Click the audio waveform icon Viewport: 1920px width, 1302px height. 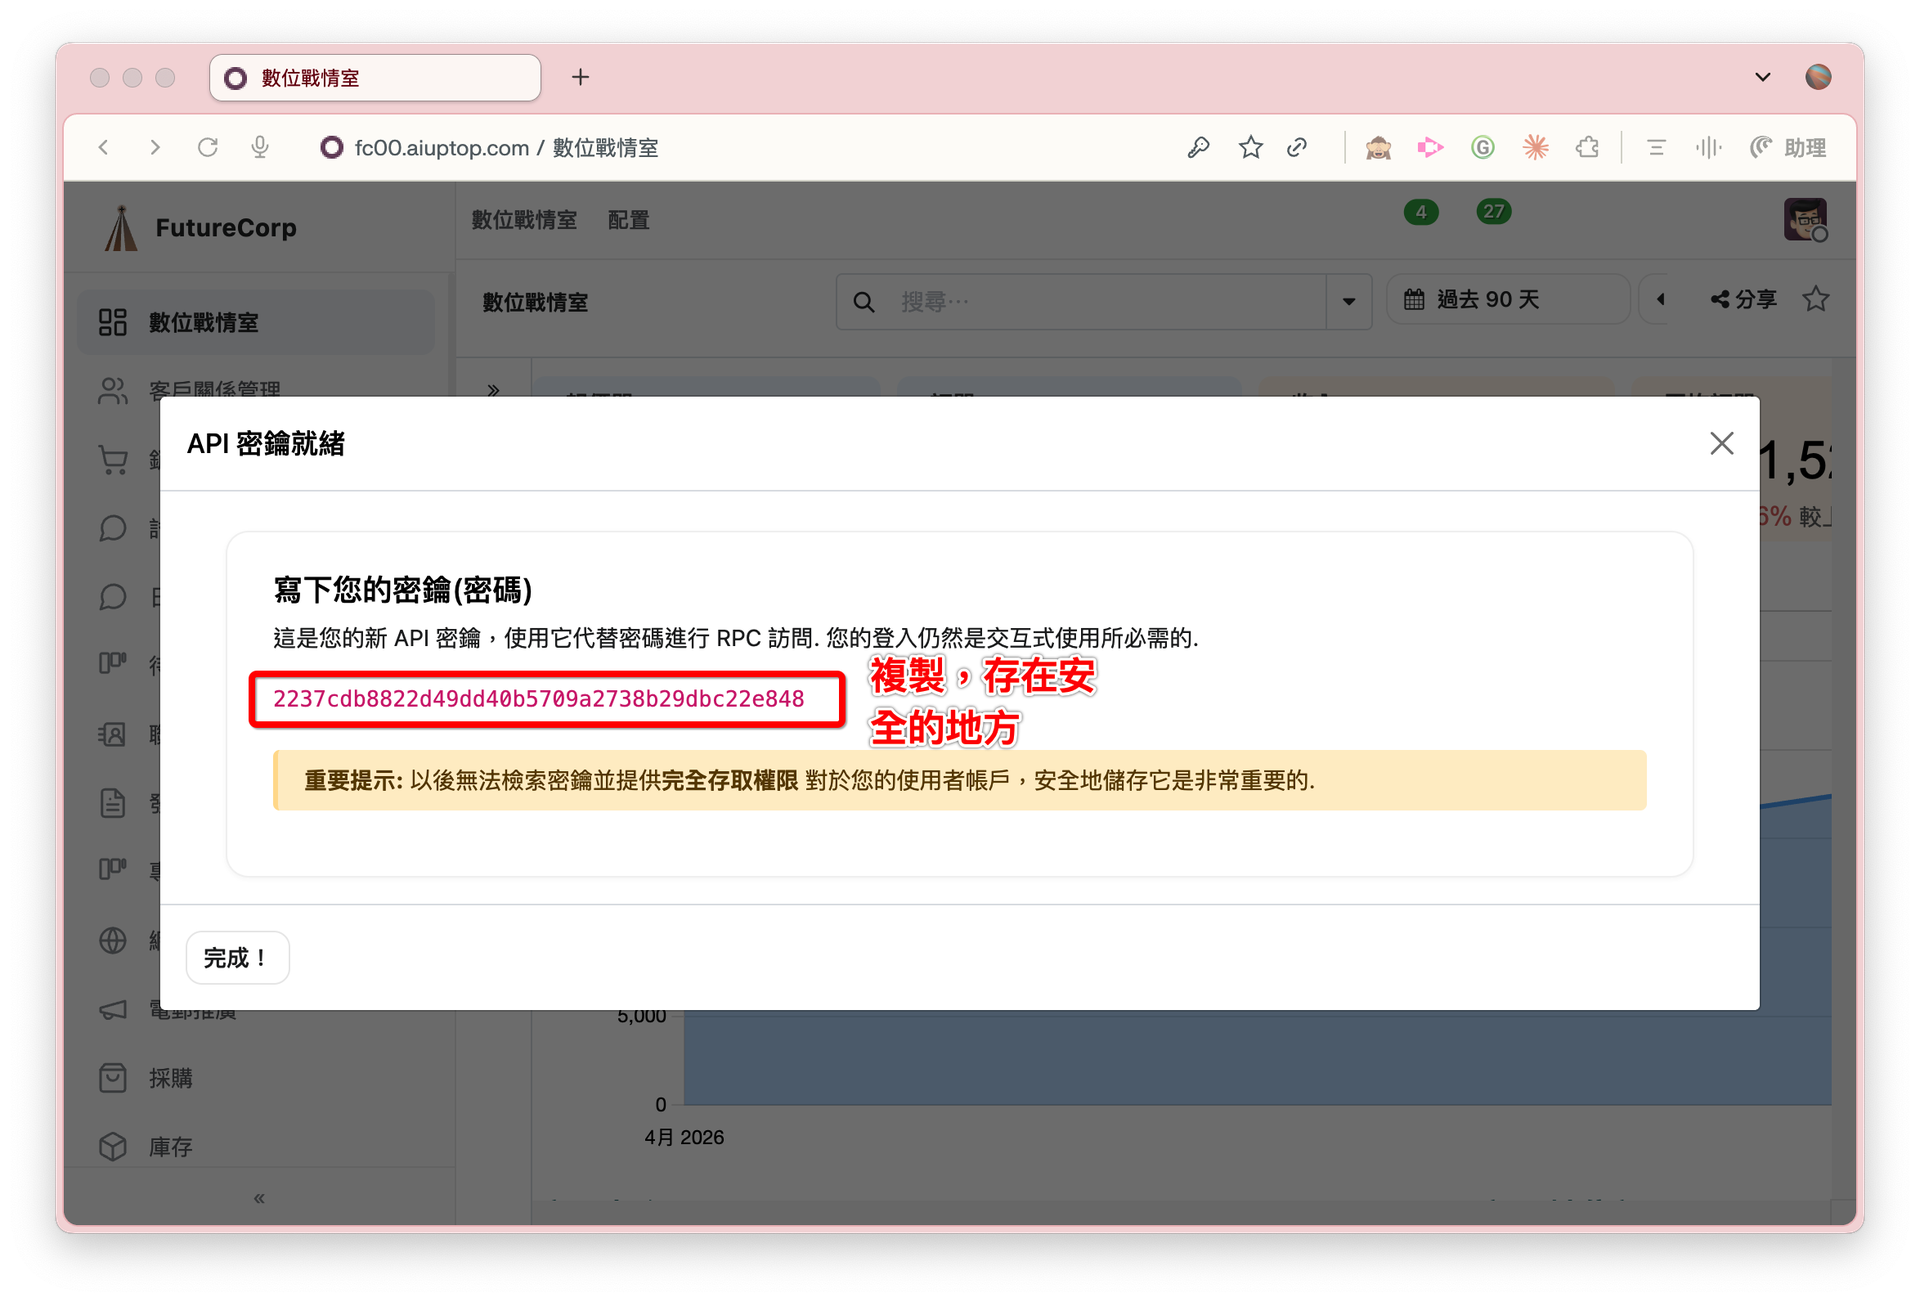pyautogui.click(x=1708, y=148)
